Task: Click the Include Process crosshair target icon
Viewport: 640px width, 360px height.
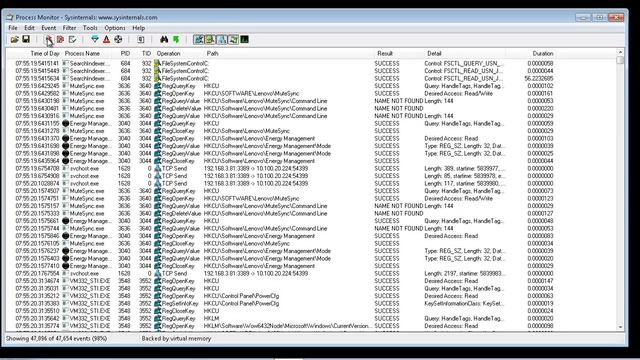Action: [x=118, y=40]
